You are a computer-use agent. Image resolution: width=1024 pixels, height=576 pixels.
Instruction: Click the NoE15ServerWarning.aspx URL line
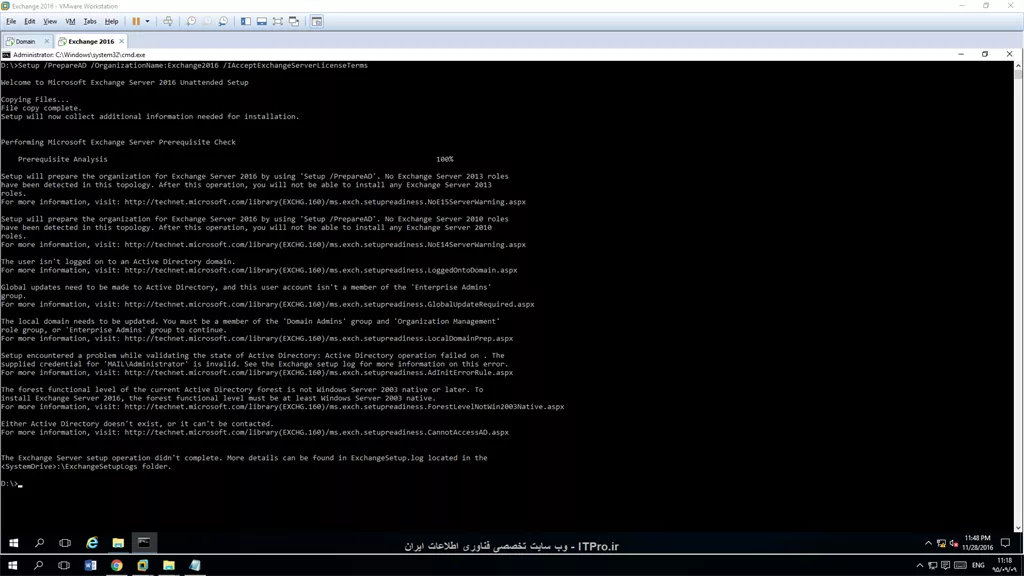(x=263, y=202)
